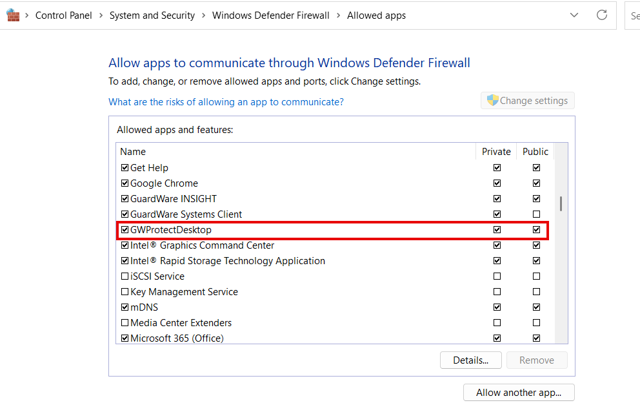Open risks of allowing an app link
This screenshot has height=414, width=640.
tap(226, 102)
